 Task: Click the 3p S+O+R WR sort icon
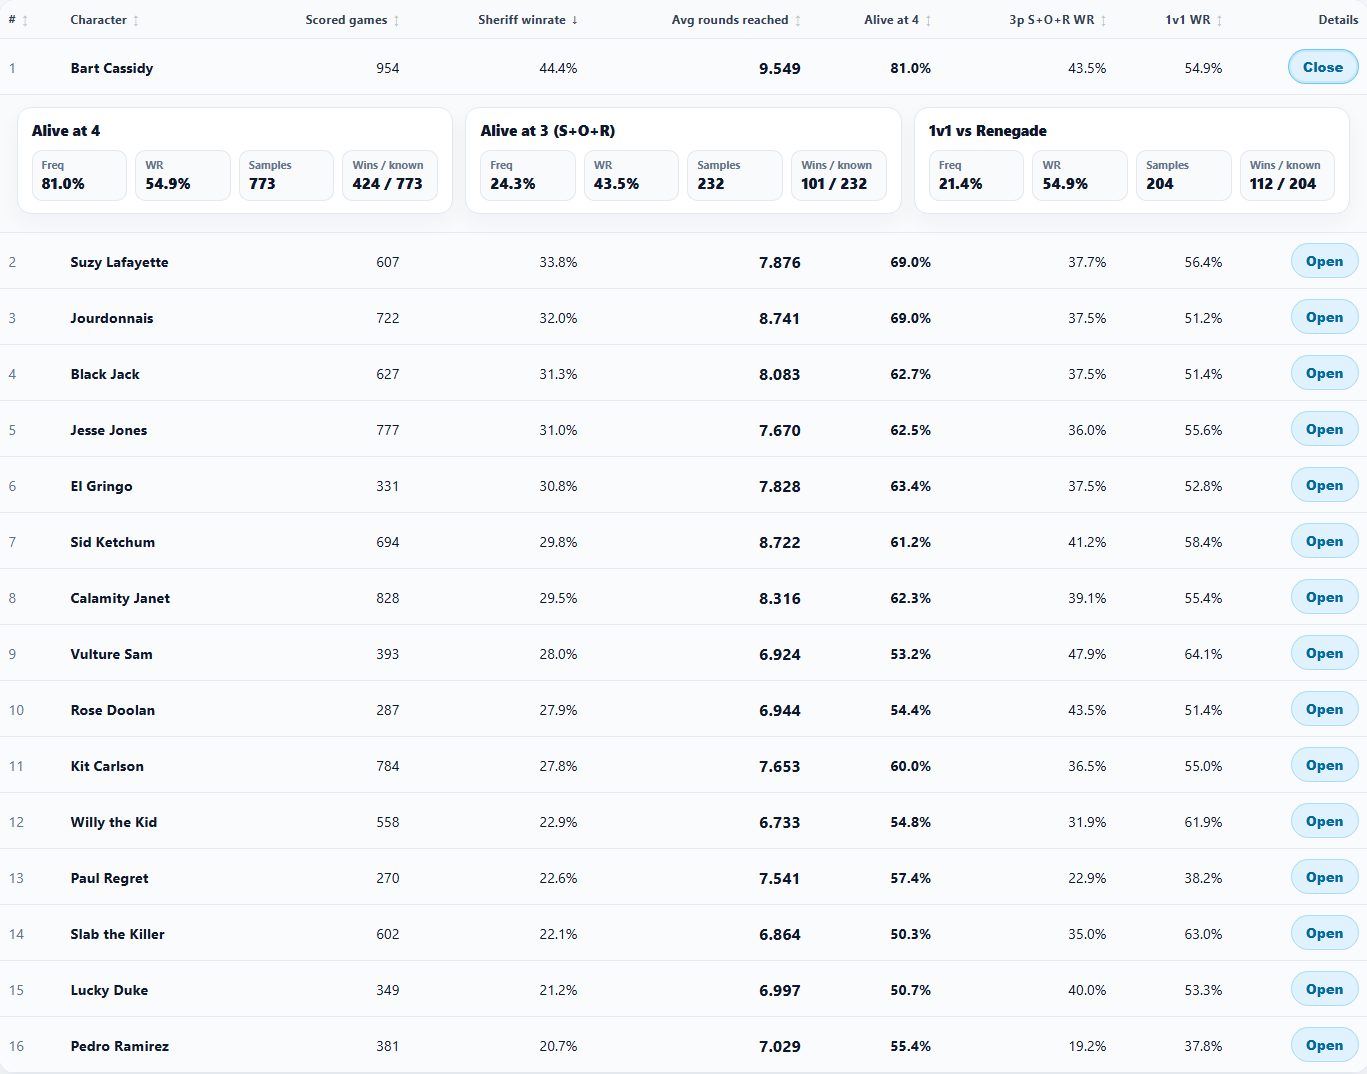[1103, 20]
